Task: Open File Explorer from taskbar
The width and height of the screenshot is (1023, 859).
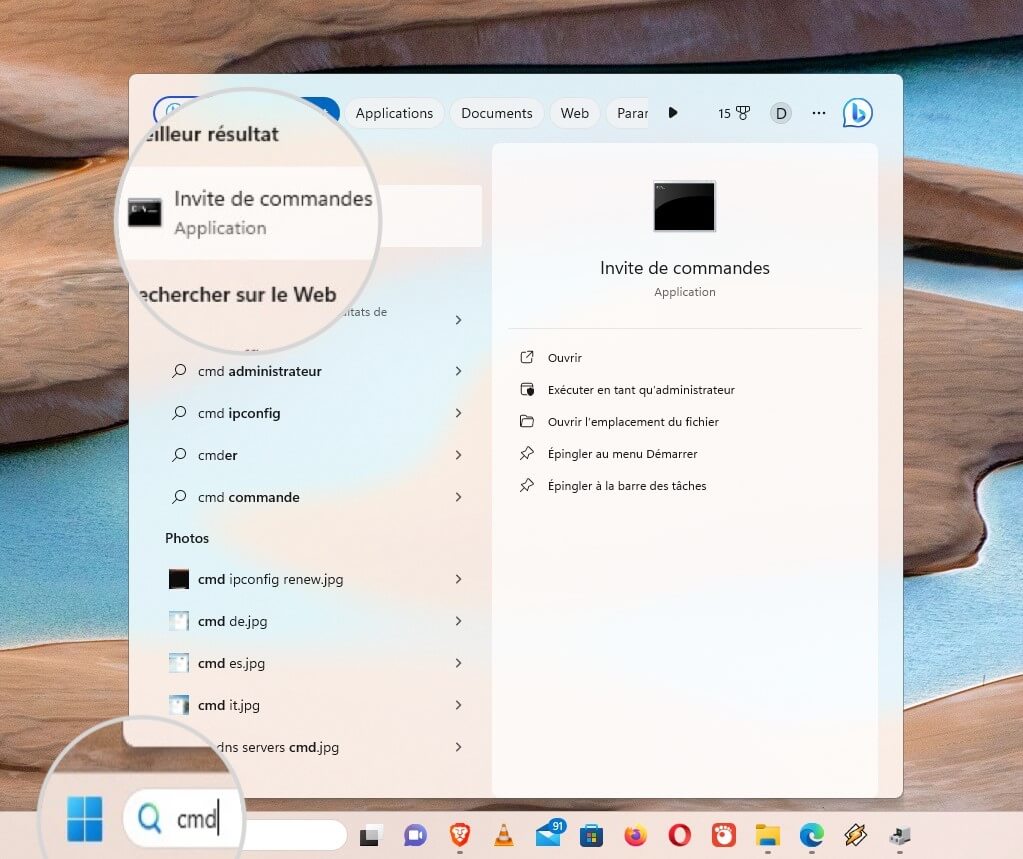Action: tap(768, 835)
